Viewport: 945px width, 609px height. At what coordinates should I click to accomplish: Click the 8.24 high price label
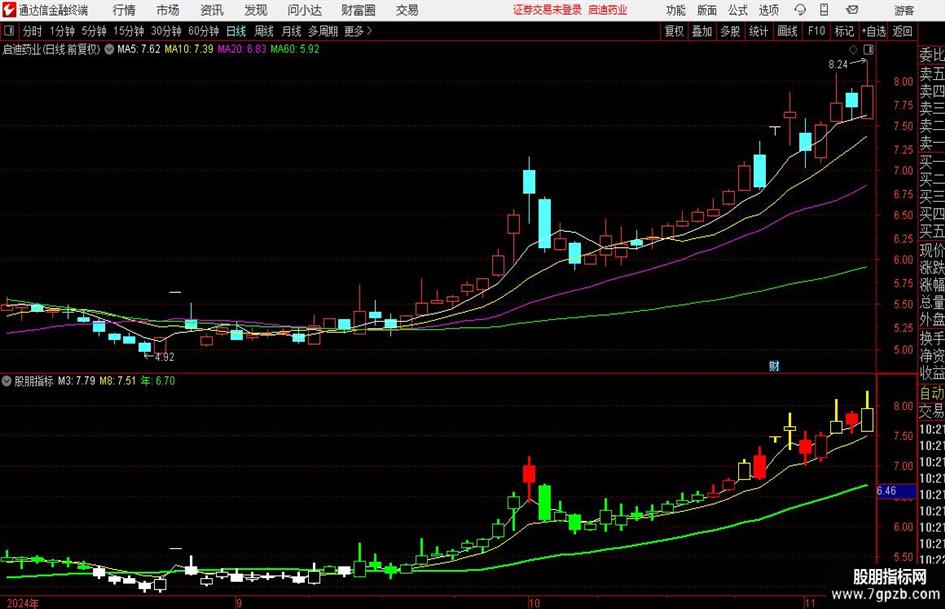point(838,65)
